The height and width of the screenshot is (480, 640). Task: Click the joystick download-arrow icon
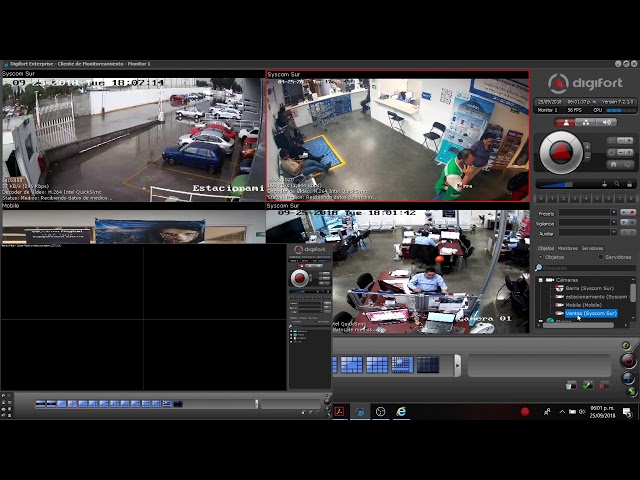(x=604, y=184)
